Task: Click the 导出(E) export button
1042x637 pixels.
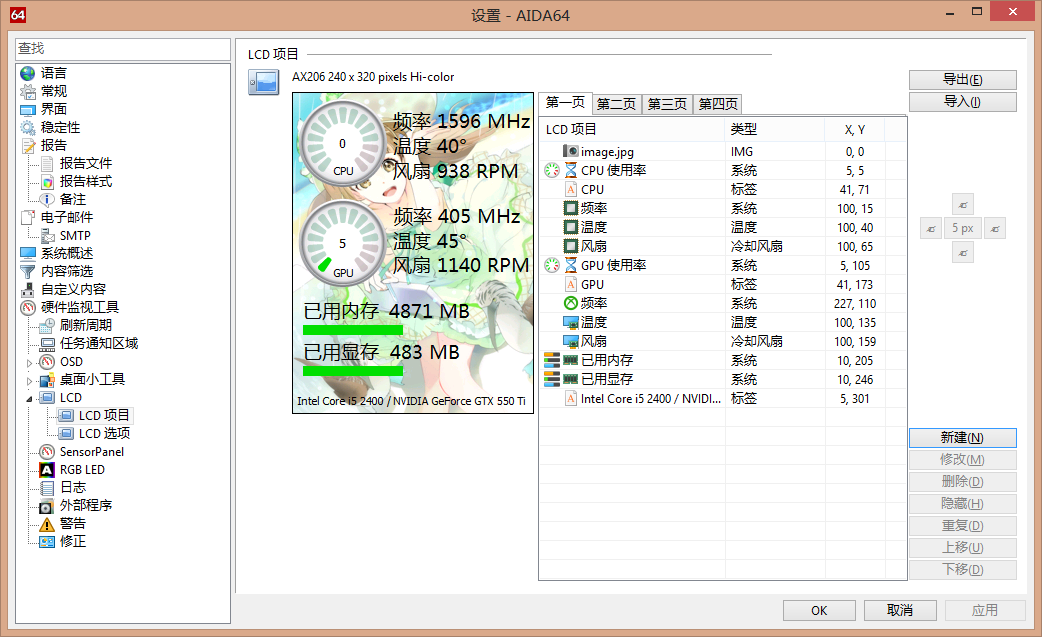Action: (x=962, y=80)
